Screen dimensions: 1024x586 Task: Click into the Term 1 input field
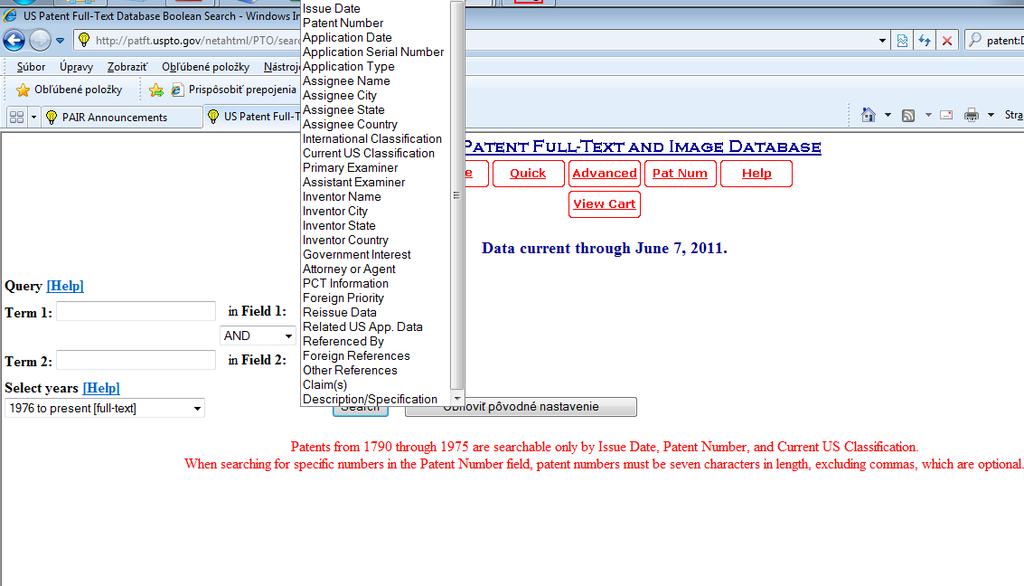(x=136, y=311)
